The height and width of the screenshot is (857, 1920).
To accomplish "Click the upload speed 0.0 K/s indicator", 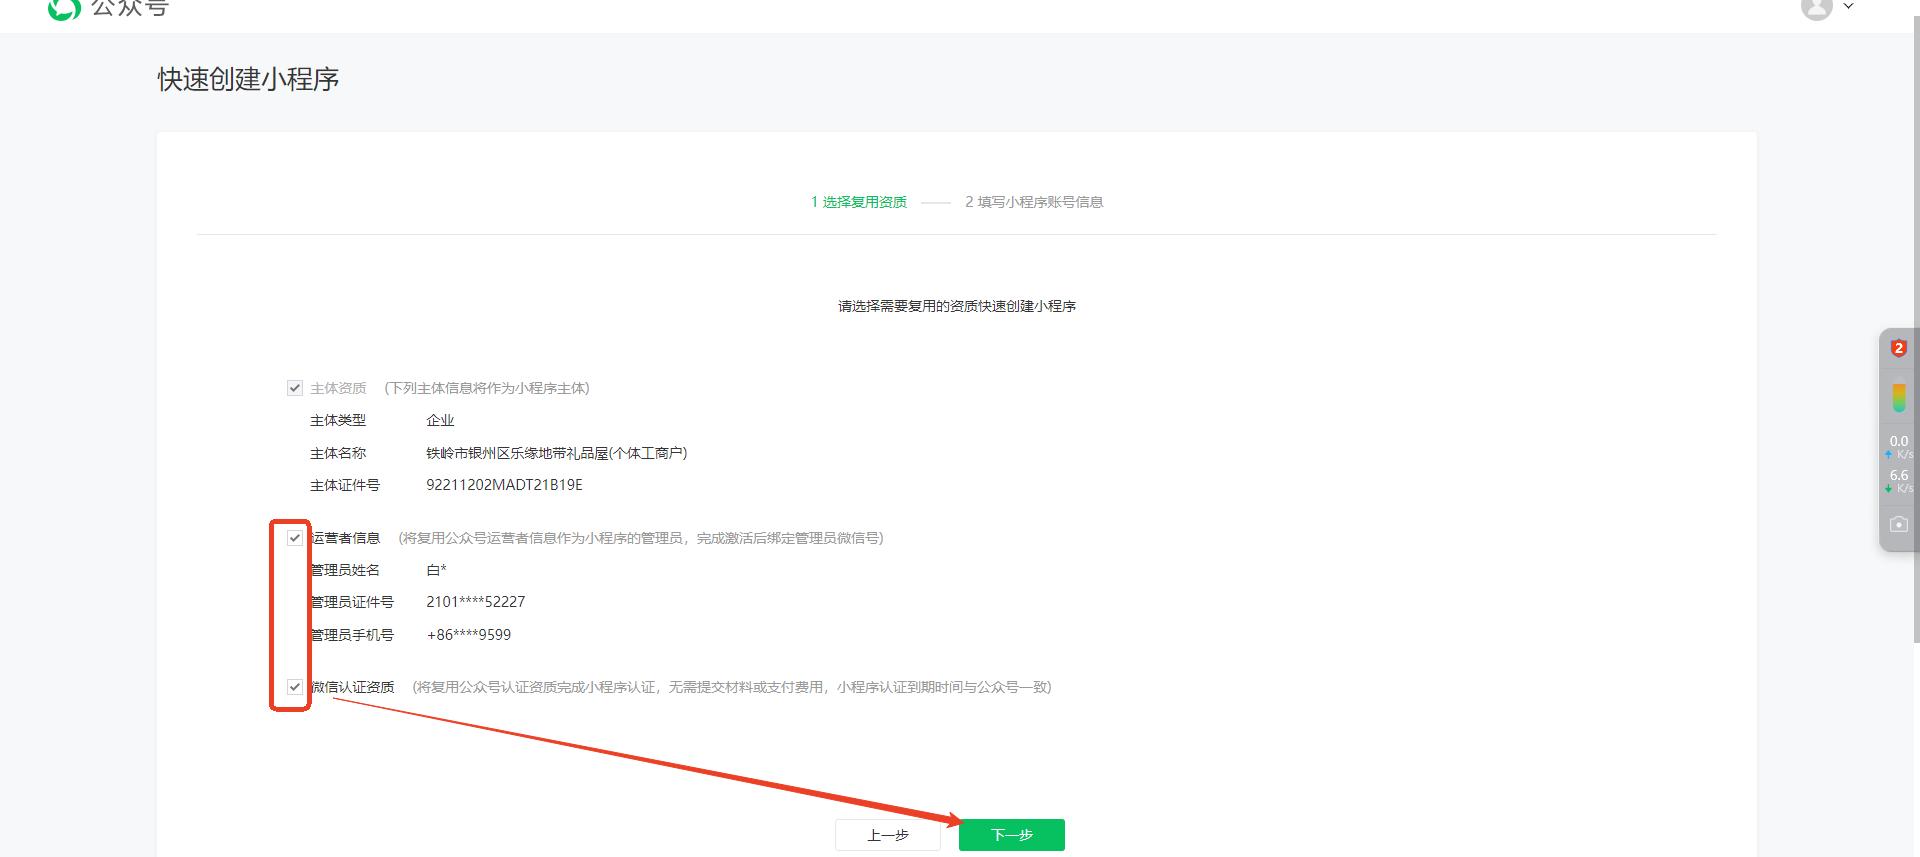I will 1898,446.
